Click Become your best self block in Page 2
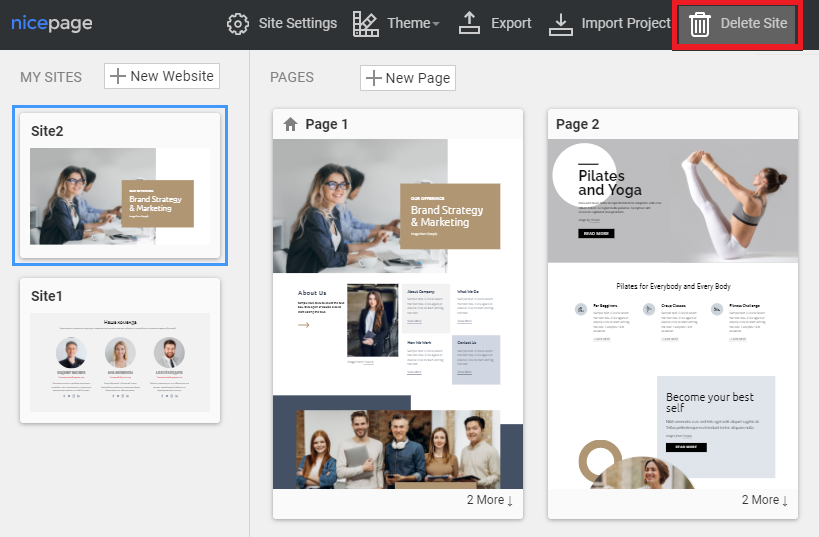Viewport: 819px width, 537px height. coord(716,427)
